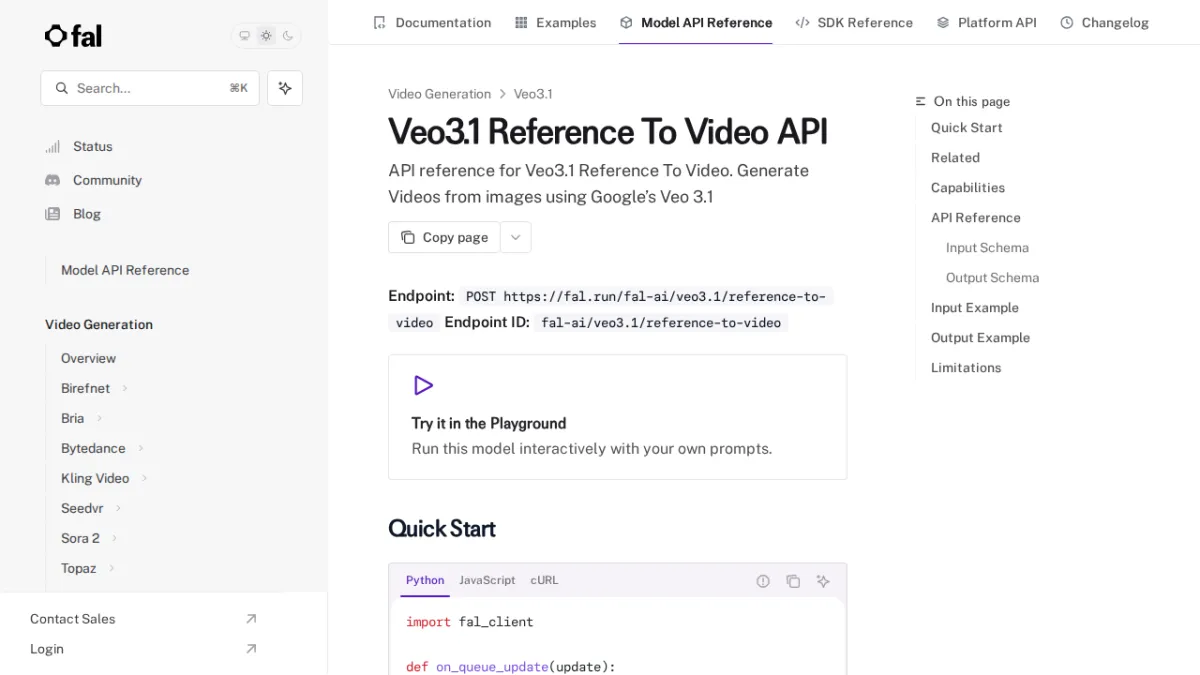Jump to Output Example in page outline
Viewport: 1200px width, 675px height.
tap(980, 338)
